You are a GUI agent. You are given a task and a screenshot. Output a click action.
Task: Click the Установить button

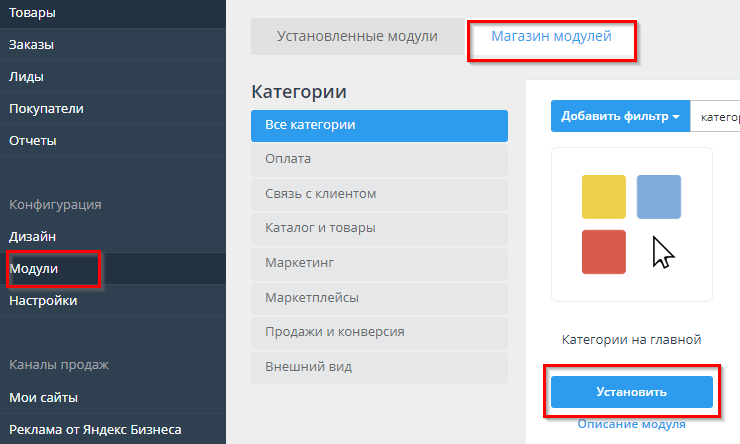click(x=631, y=391)
